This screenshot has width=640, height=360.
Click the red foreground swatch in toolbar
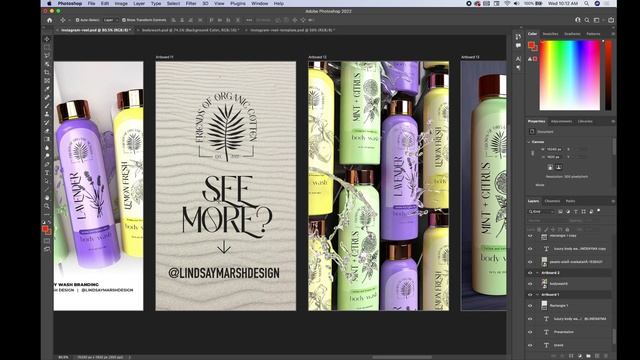pos(45,229)
